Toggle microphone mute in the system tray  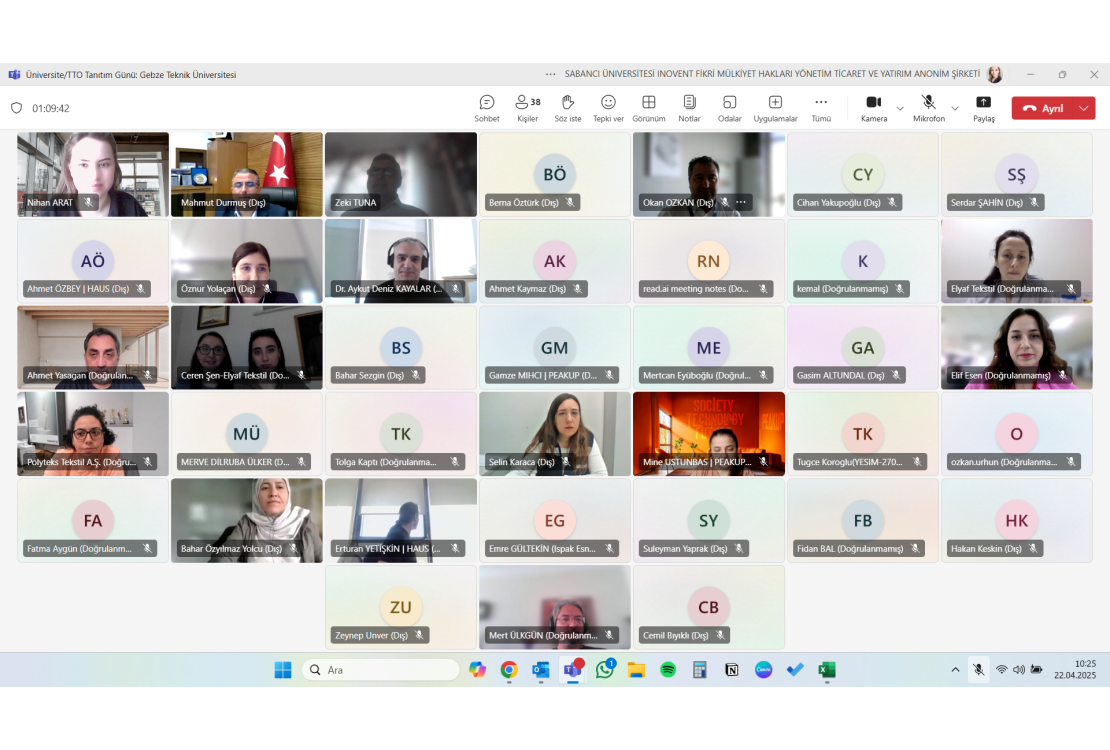click(979, 670)
